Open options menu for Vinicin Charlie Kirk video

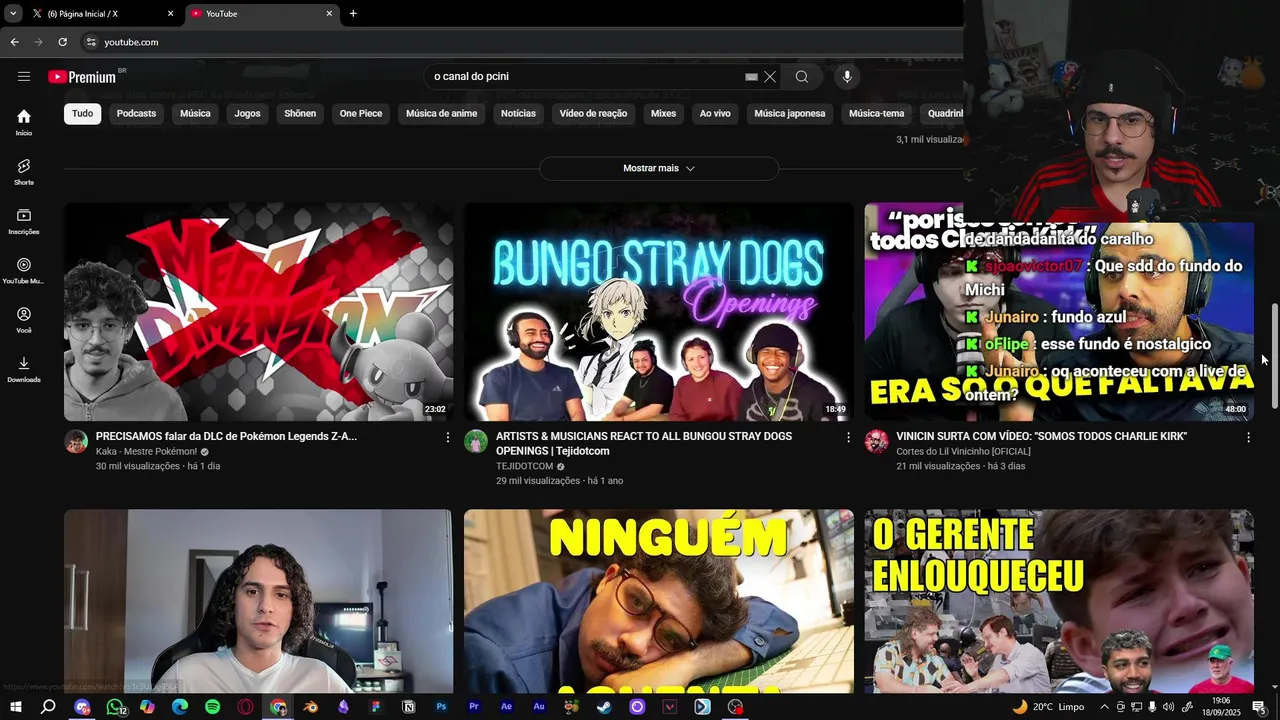(1248, 437)
